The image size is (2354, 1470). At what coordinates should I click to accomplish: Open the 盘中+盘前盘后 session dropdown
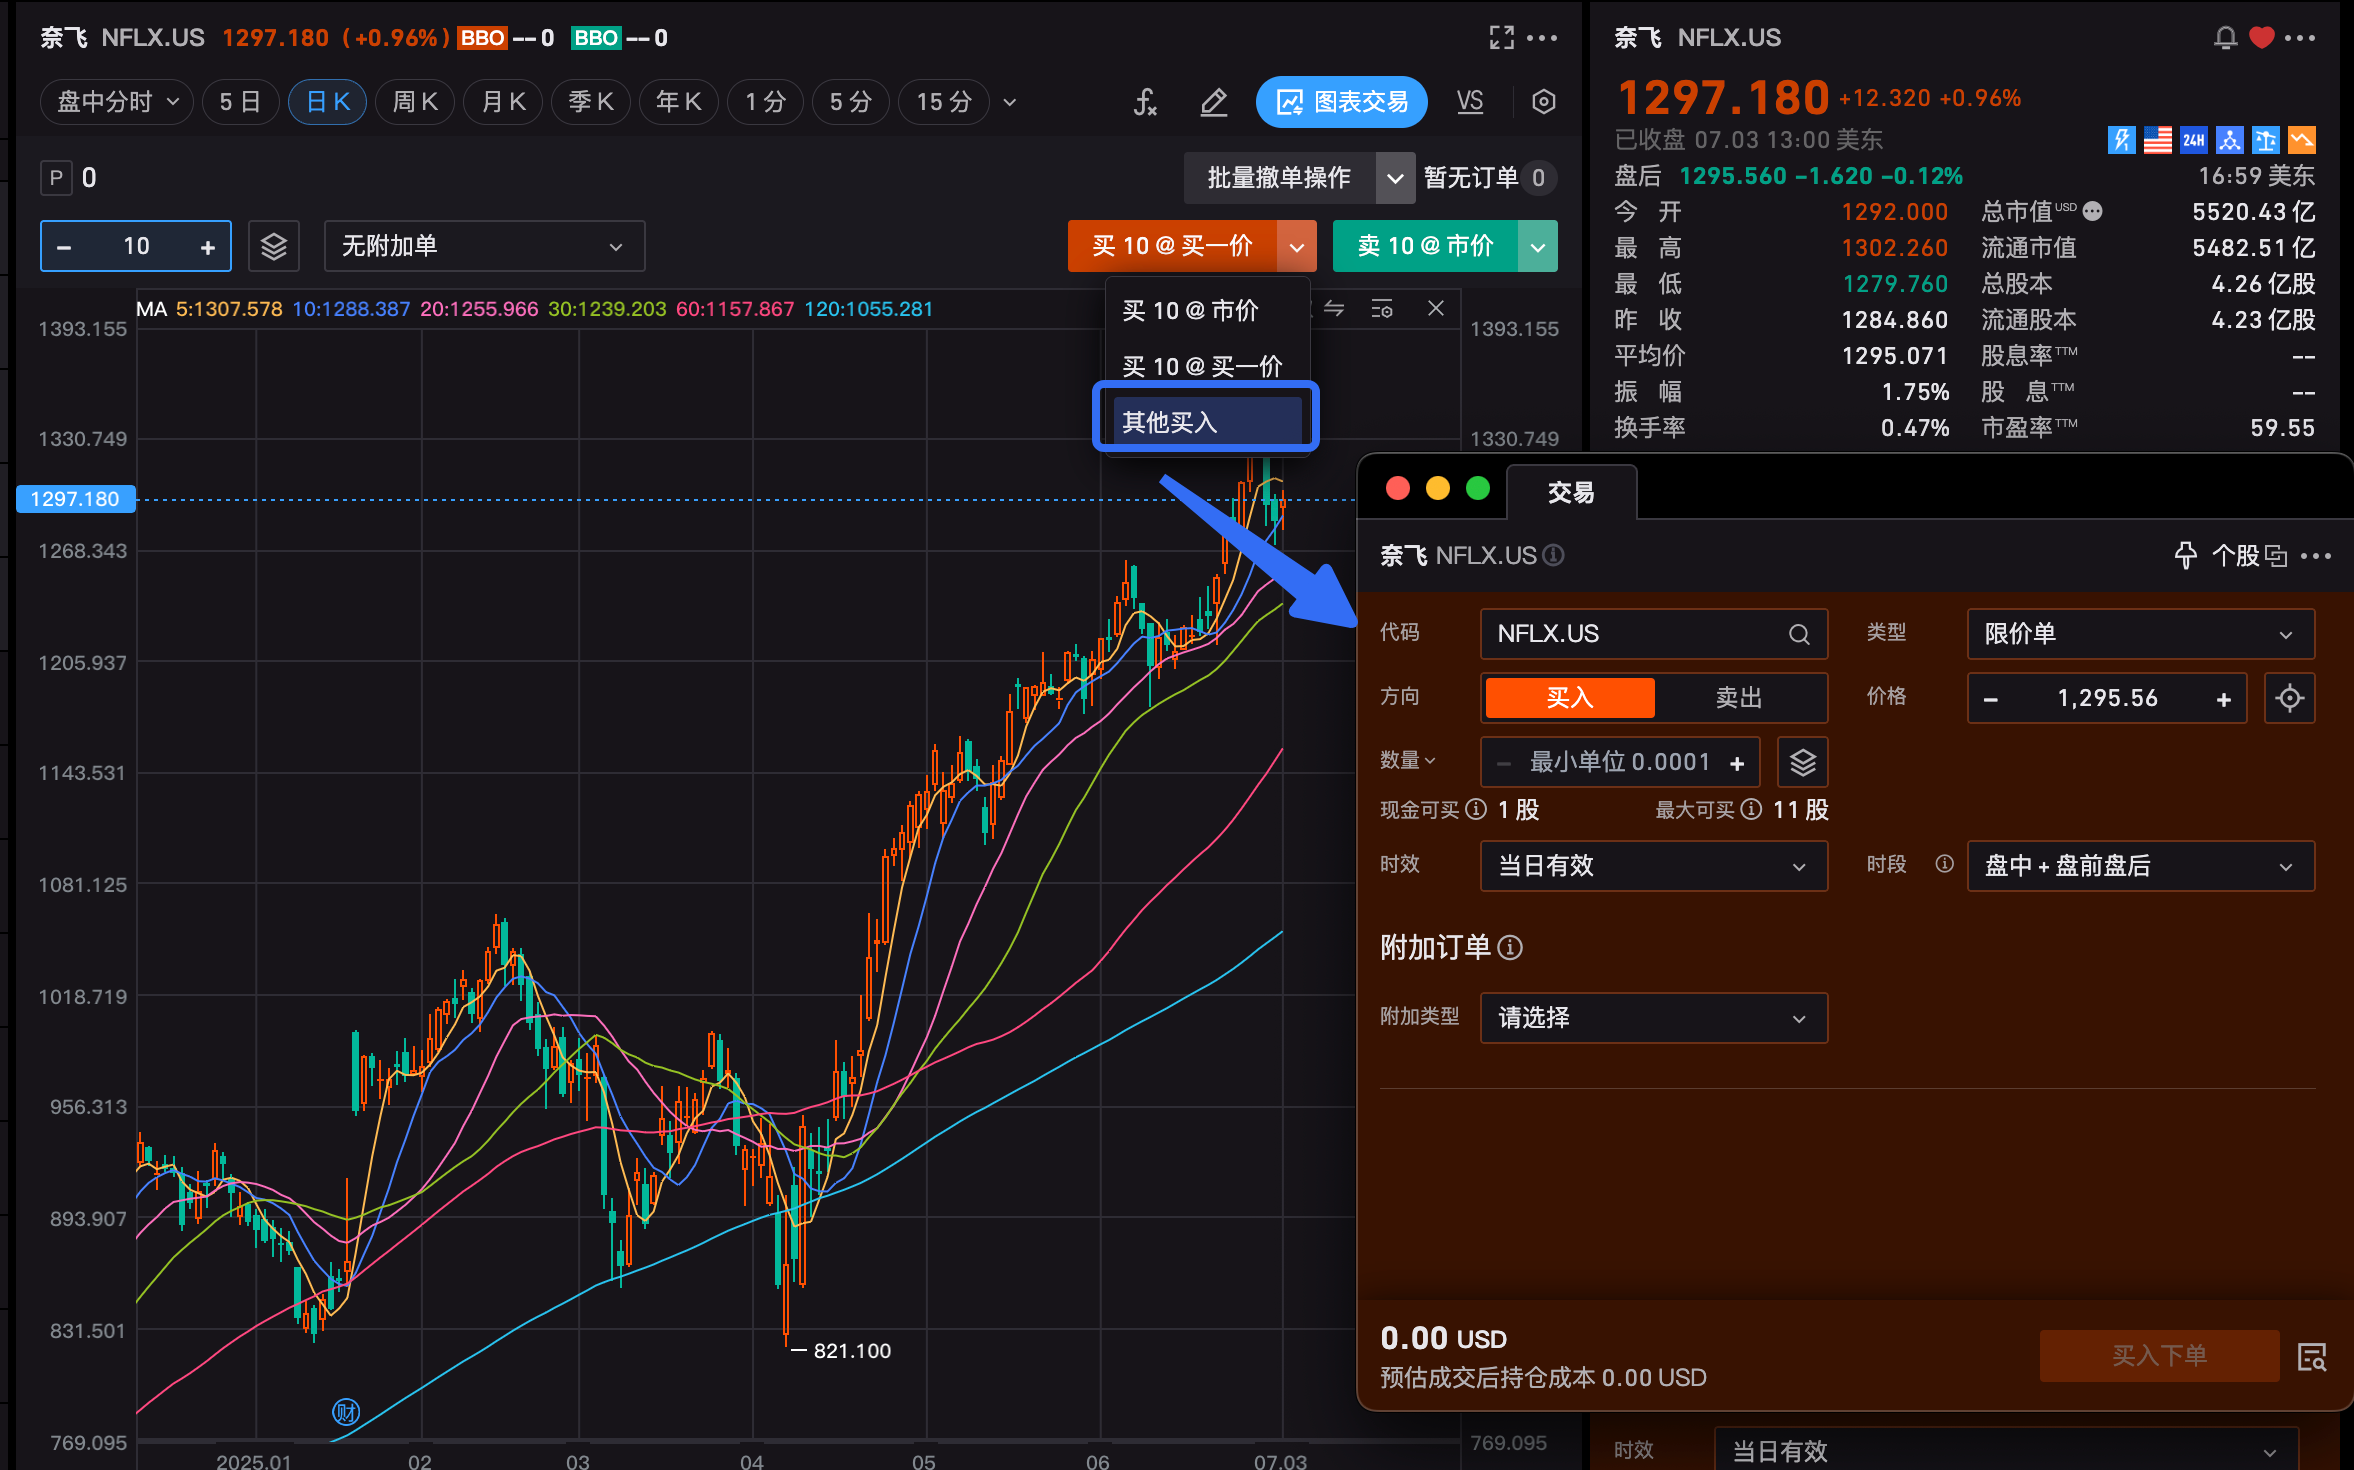pyautogui.click(x=2140, y=866)
